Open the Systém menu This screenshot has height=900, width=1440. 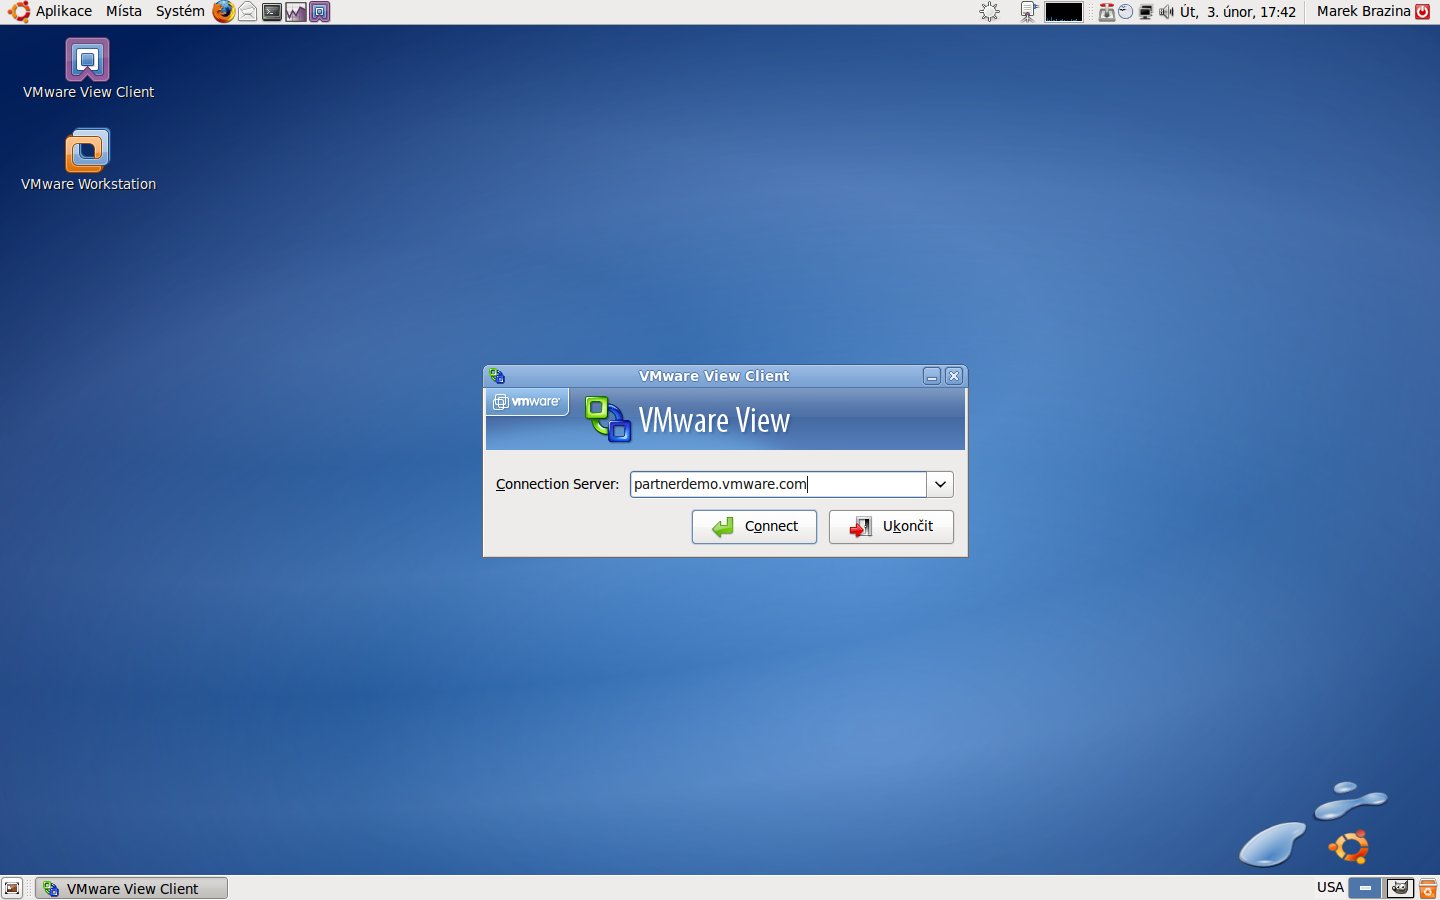pyautogui.click(x=180, y=12)
